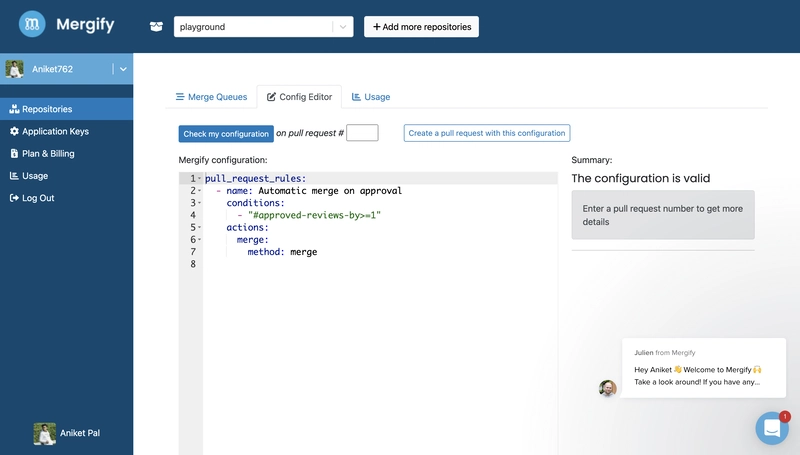Click Check my configuration button
800x455 pixels.
pyautogui.click(x=226, y=134)
